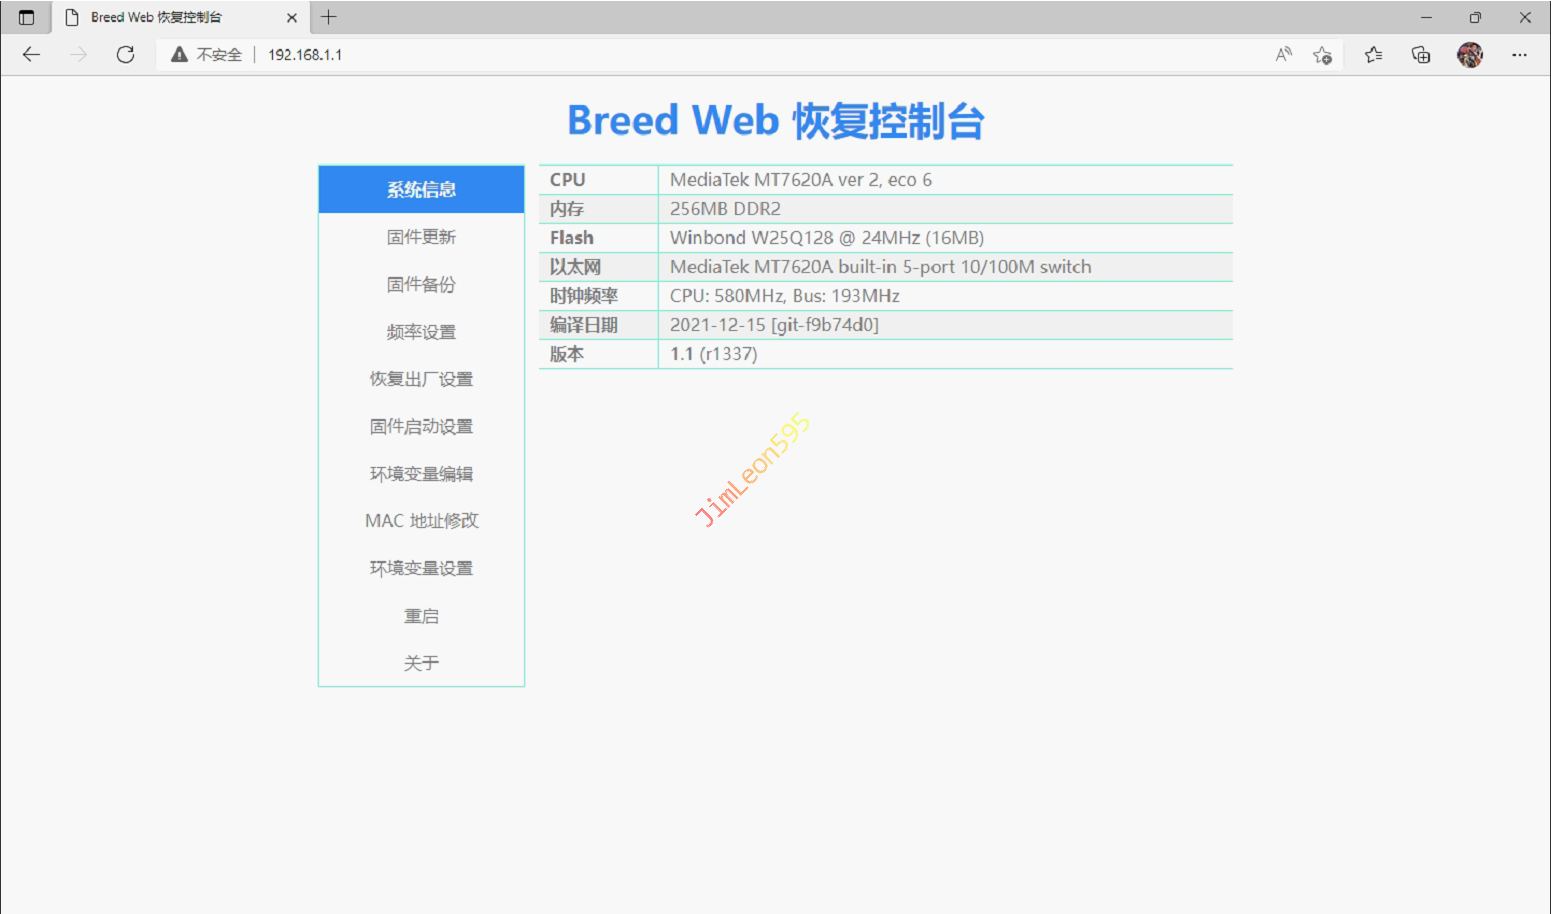
Task: Open a new tab with plus button
Action: coord(328,17)
